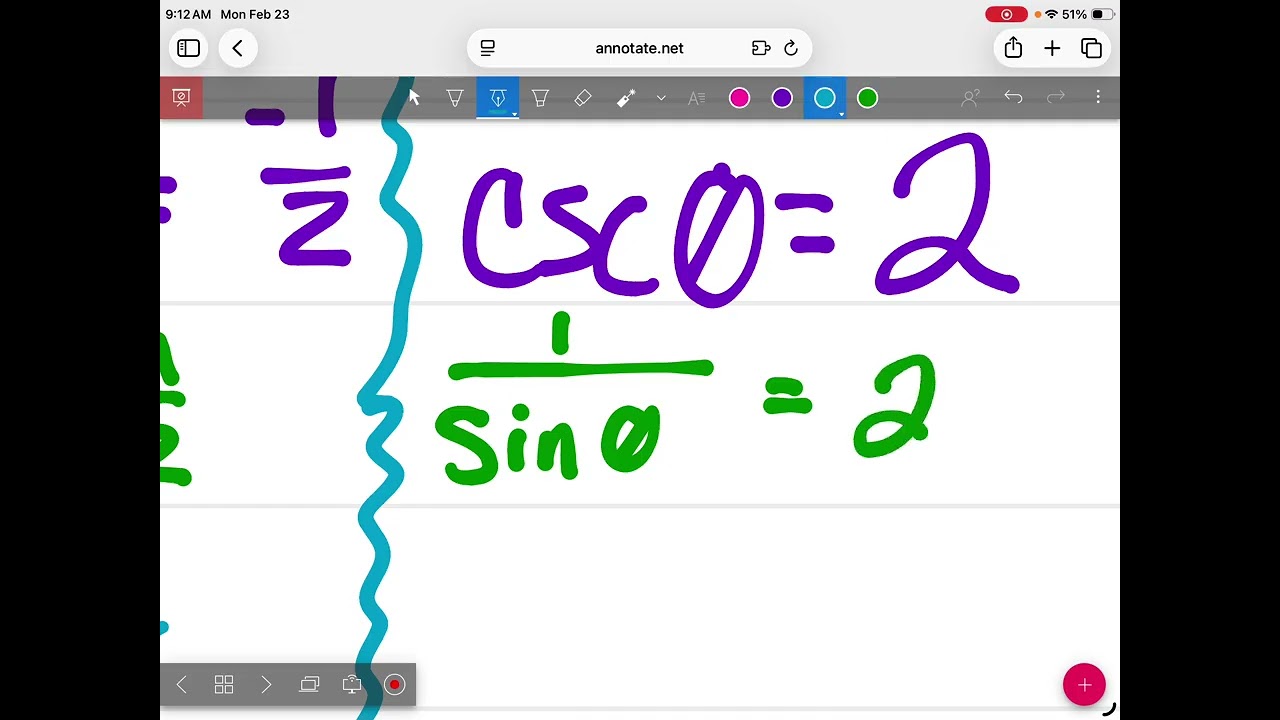Open the extensions puzzle icon
The width and height of the screenshot is (1280, 720).
(x=761, y=48)
